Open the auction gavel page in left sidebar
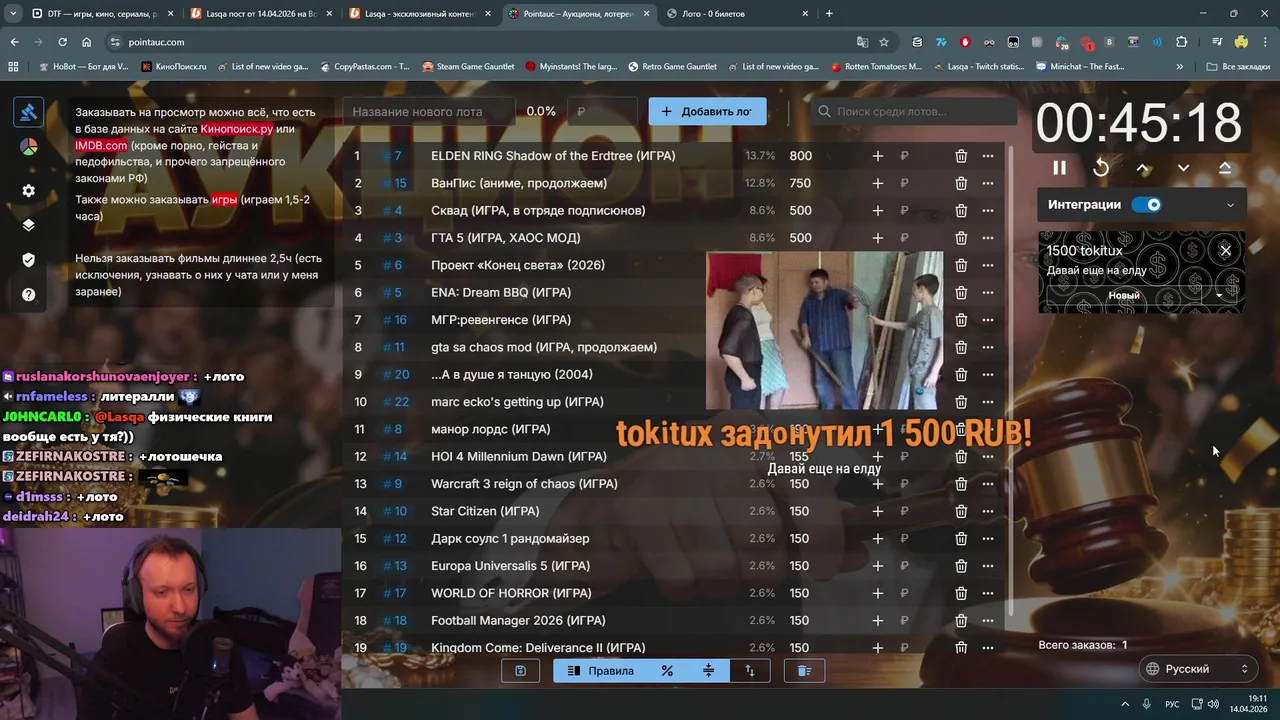The width and height of the screenshot is (1280, 720). click(28, 112)
